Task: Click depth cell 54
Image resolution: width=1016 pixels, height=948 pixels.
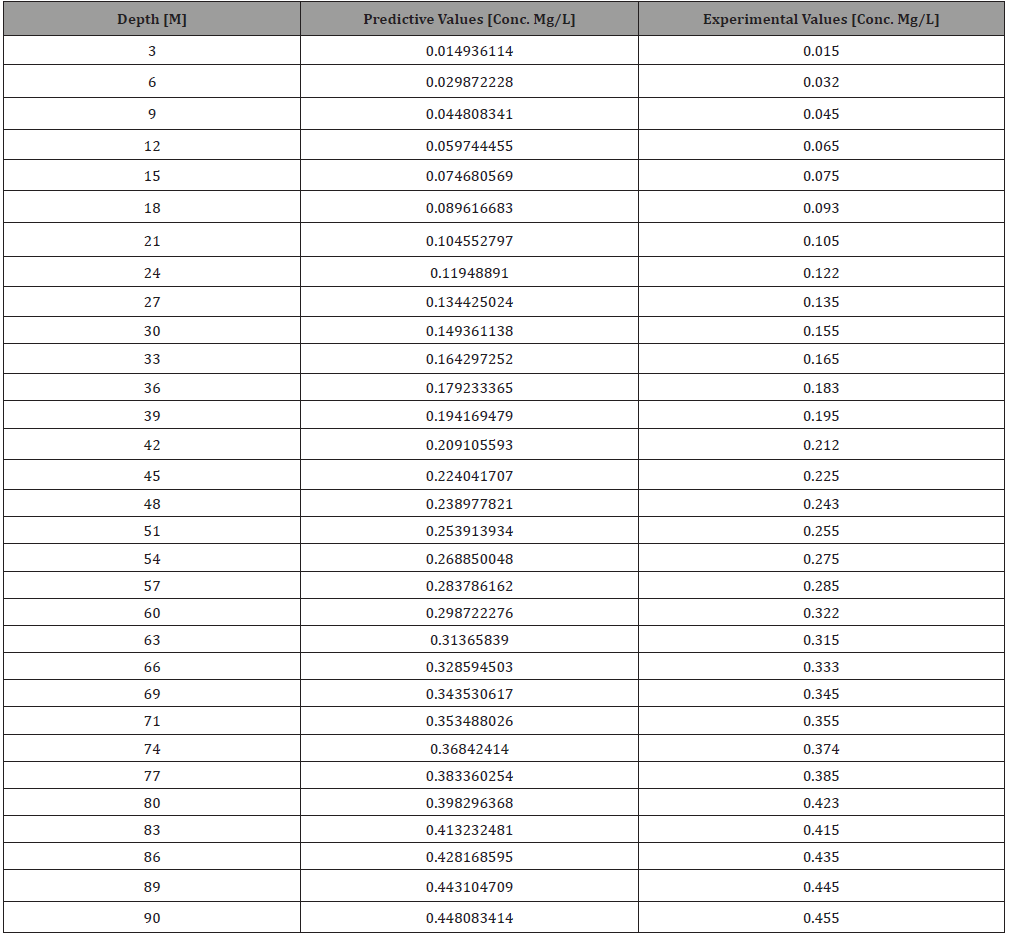Action: (x=152, y=559)
